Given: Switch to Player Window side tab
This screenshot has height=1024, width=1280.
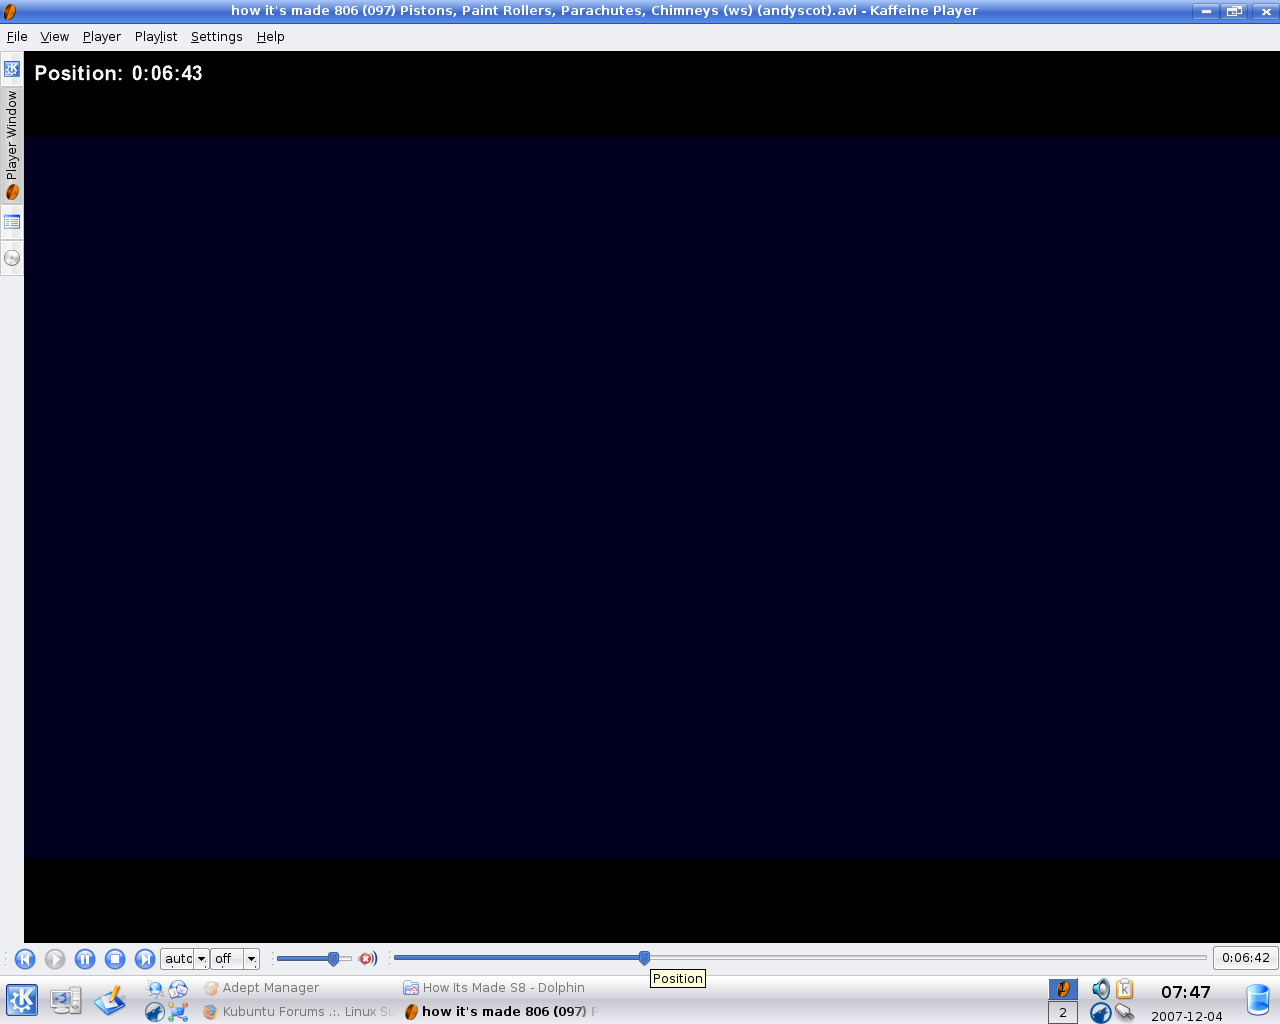Looking at the screenshot, I should click(12, 144).
